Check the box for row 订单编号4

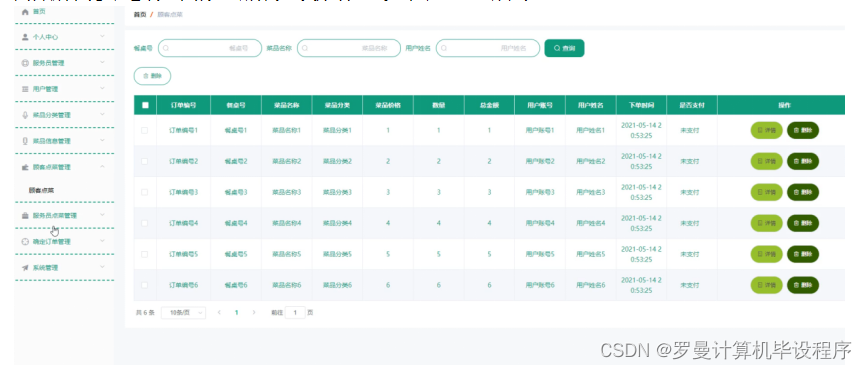[145, 224]
